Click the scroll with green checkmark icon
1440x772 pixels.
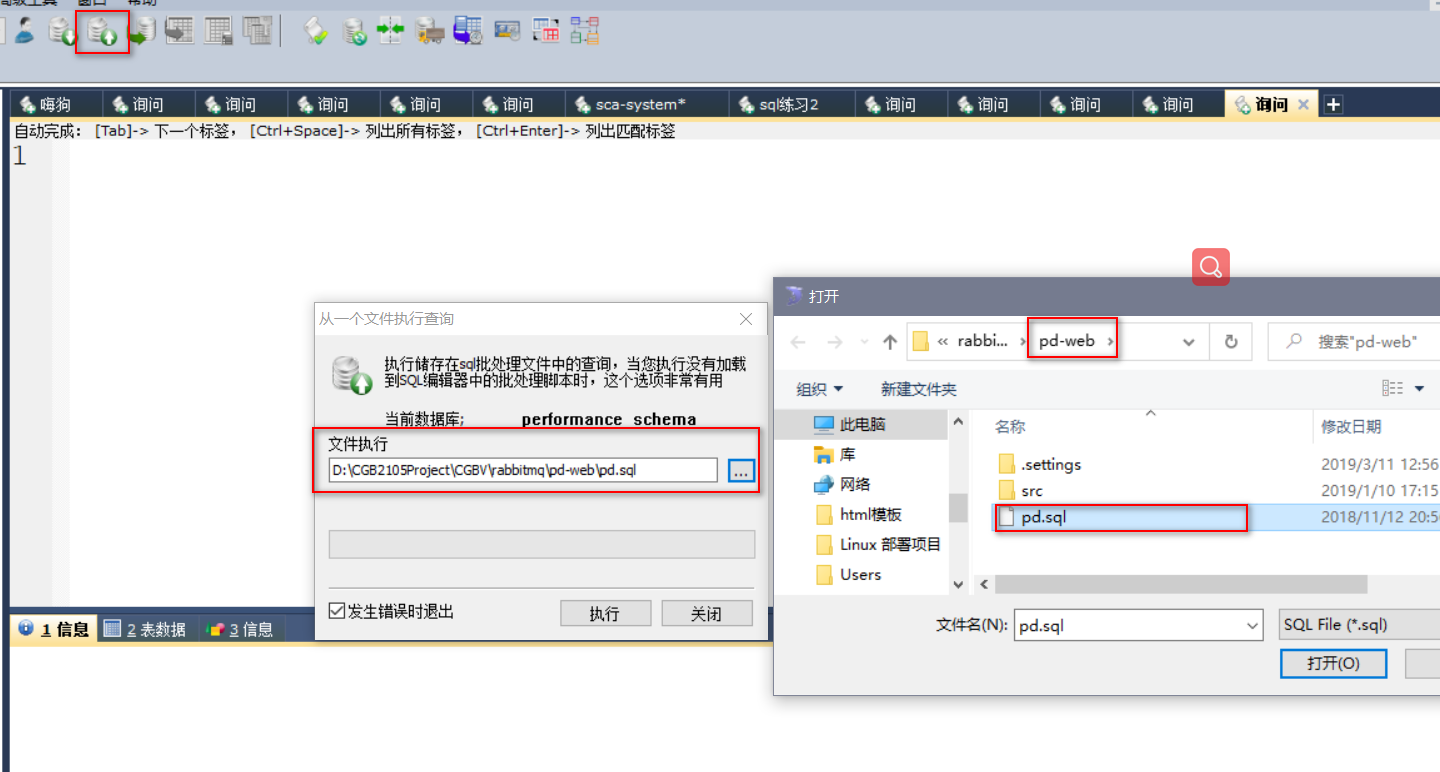pyautogui.click(x=316, y=31)
